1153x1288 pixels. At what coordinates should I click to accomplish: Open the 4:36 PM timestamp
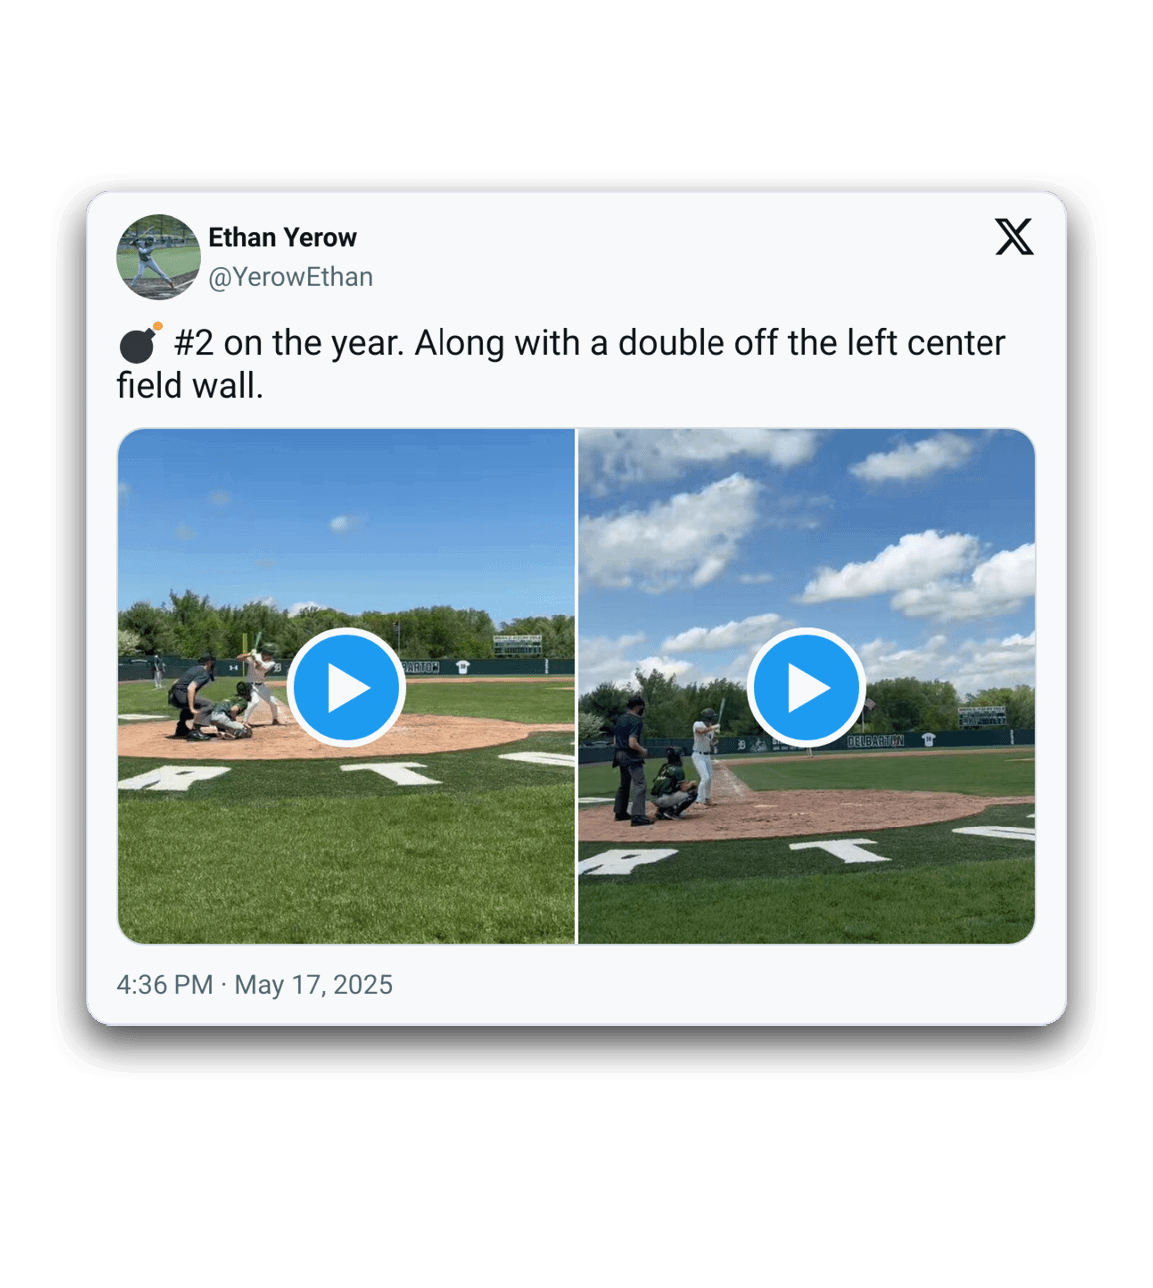(164, 985)
